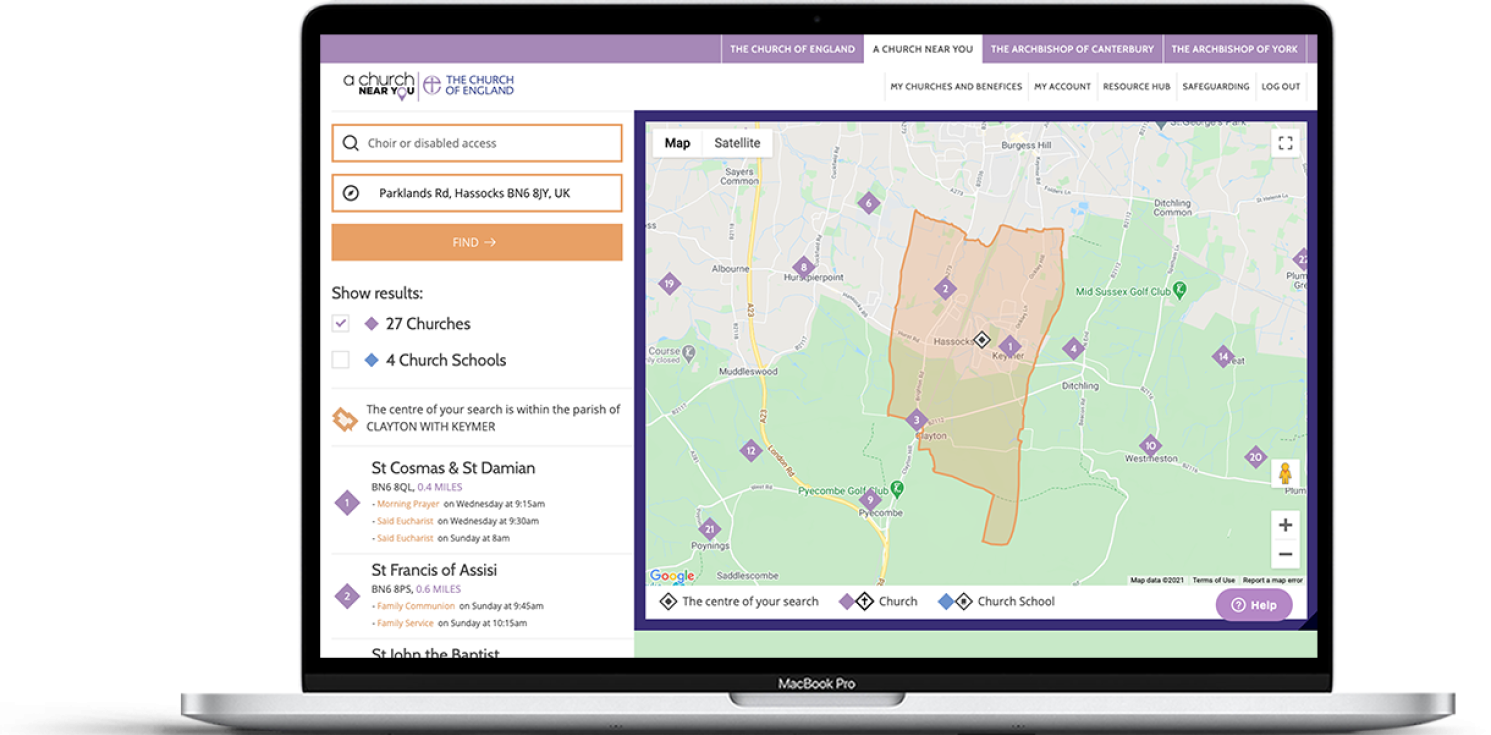Open the St Francis of Assisi result
1491x735 pixels.
pyautogui.click(x=434, y=570)
